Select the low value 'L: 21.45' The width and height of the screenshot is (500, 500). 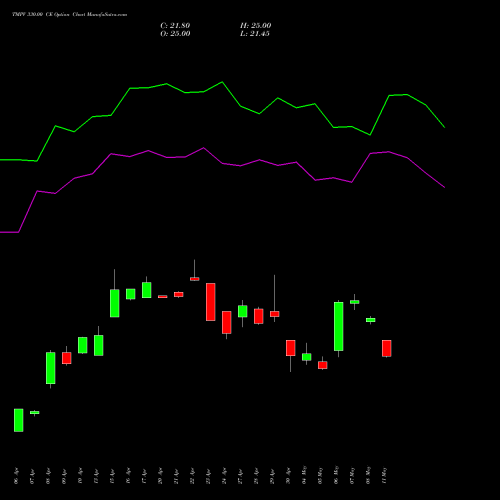[x=255, y=34]
